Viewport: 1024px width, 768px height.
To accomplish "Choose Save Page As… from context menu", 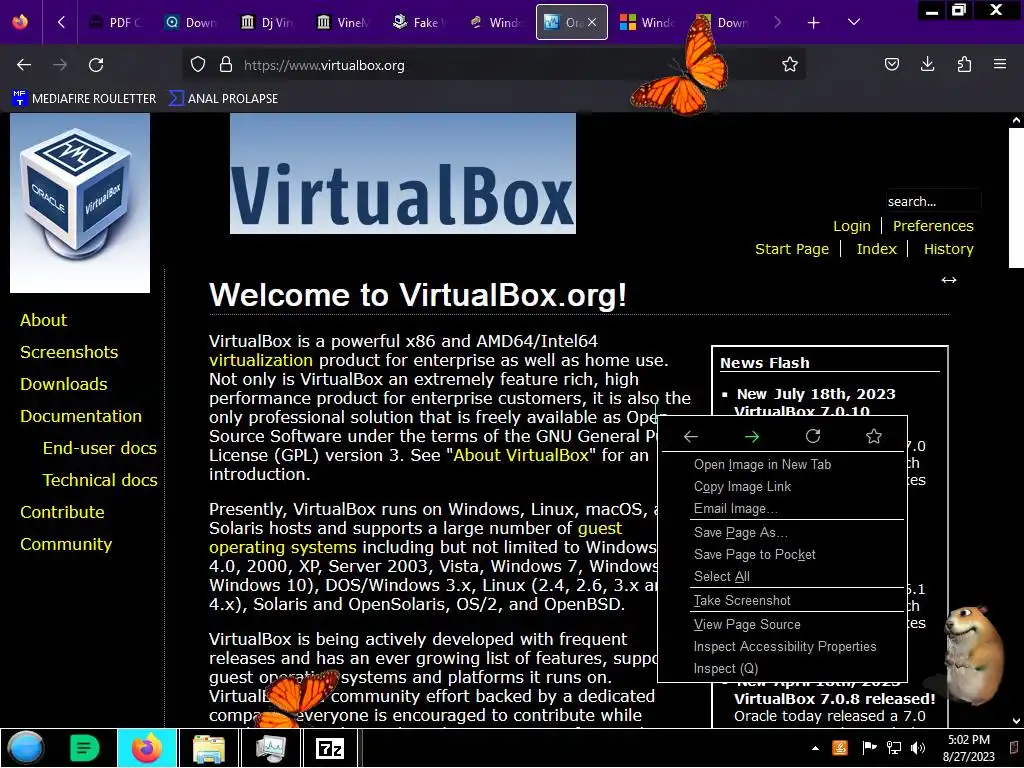I will (782, 532).
